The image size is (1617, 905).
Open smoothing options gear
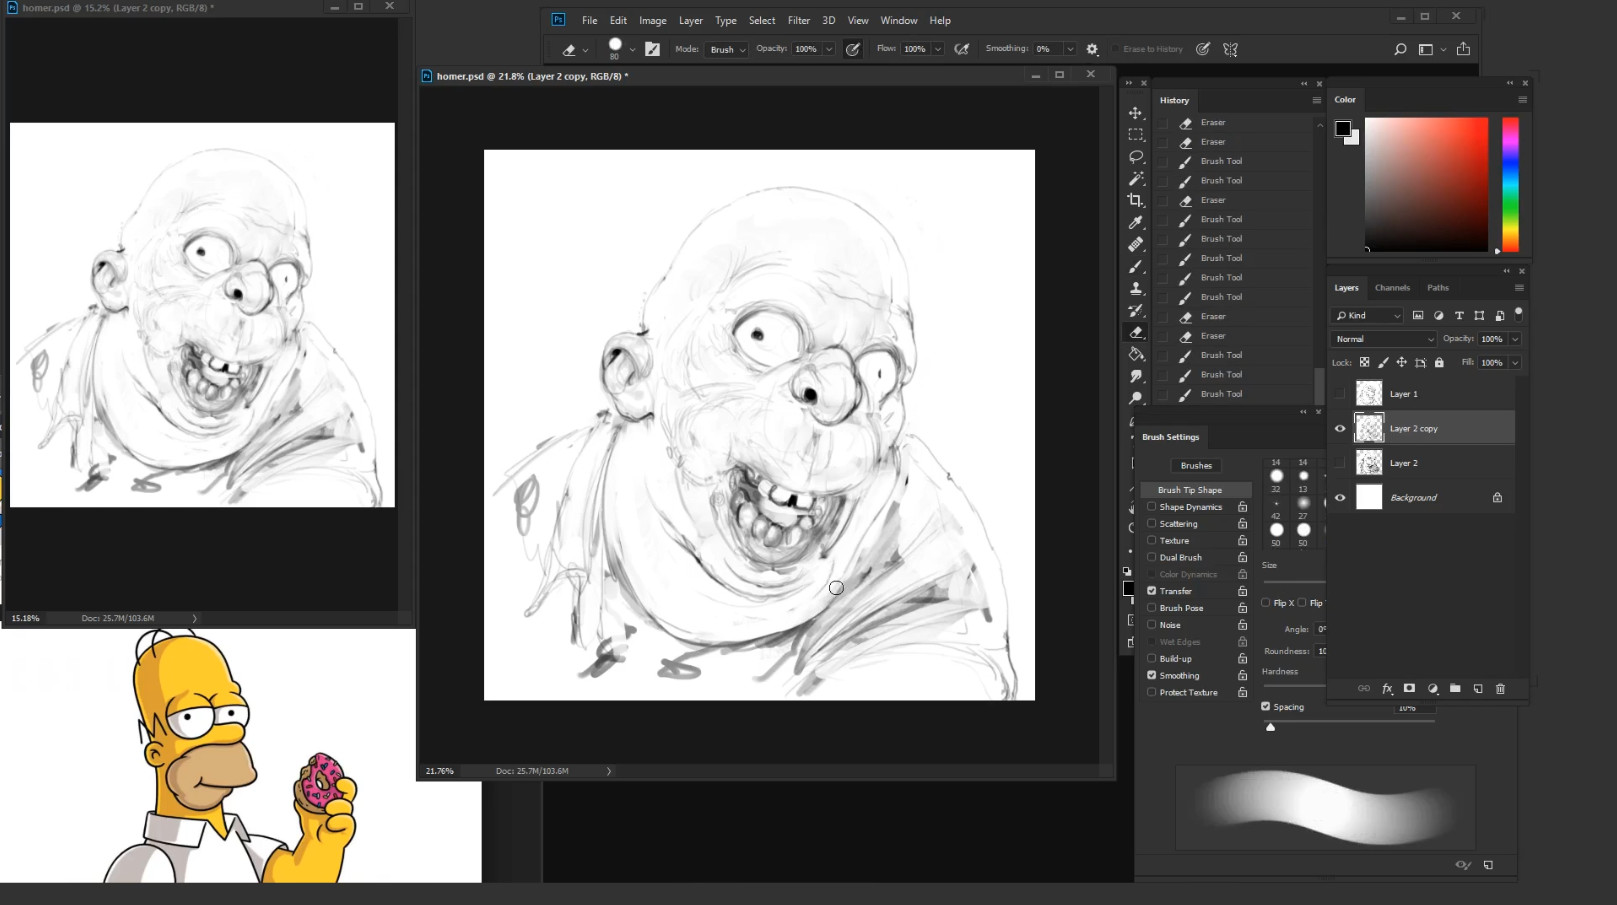(1092, 49)
